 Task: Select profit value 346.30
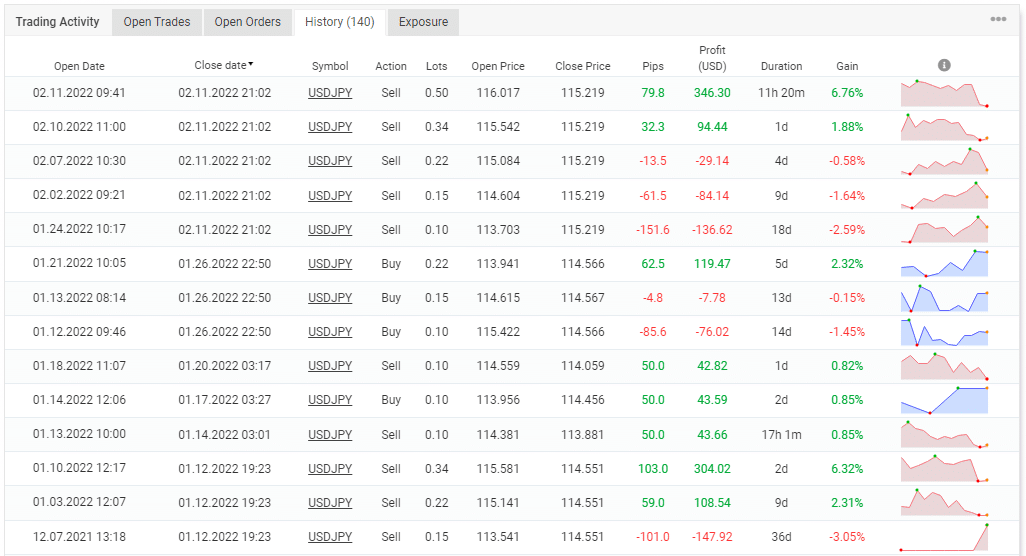pyautogui.click(x=712, y=93)
